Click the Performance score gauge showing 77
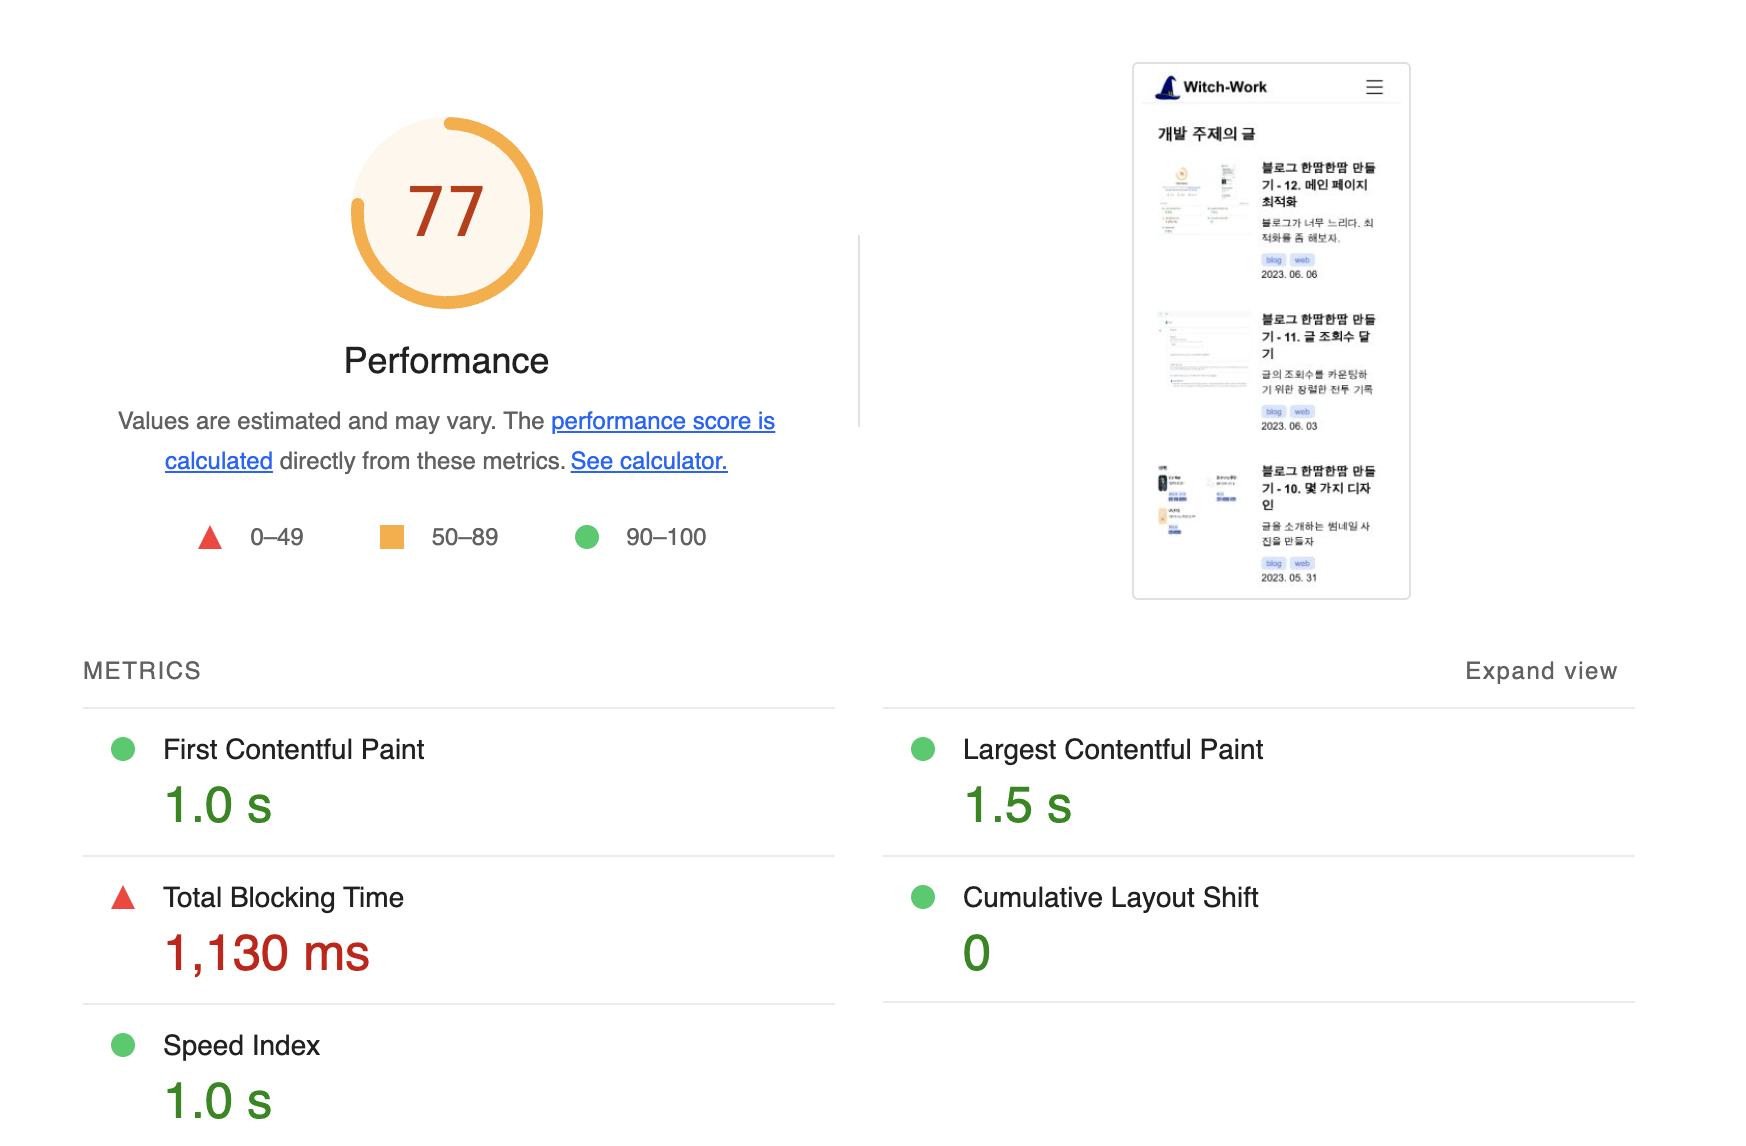This screenshot has height=1146, width=1746. tap(446, 212)
